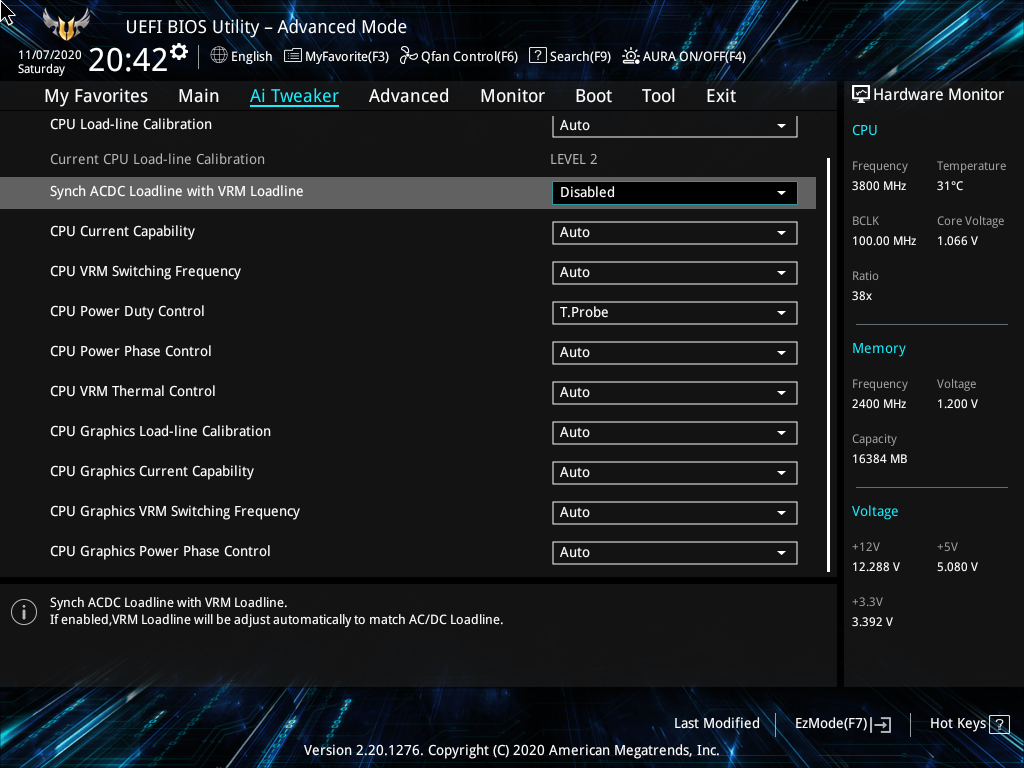Image resolution: width=1024 pixels, height=768 pixels.
Task: Click the TUF logo emblem
Action: 66,26
